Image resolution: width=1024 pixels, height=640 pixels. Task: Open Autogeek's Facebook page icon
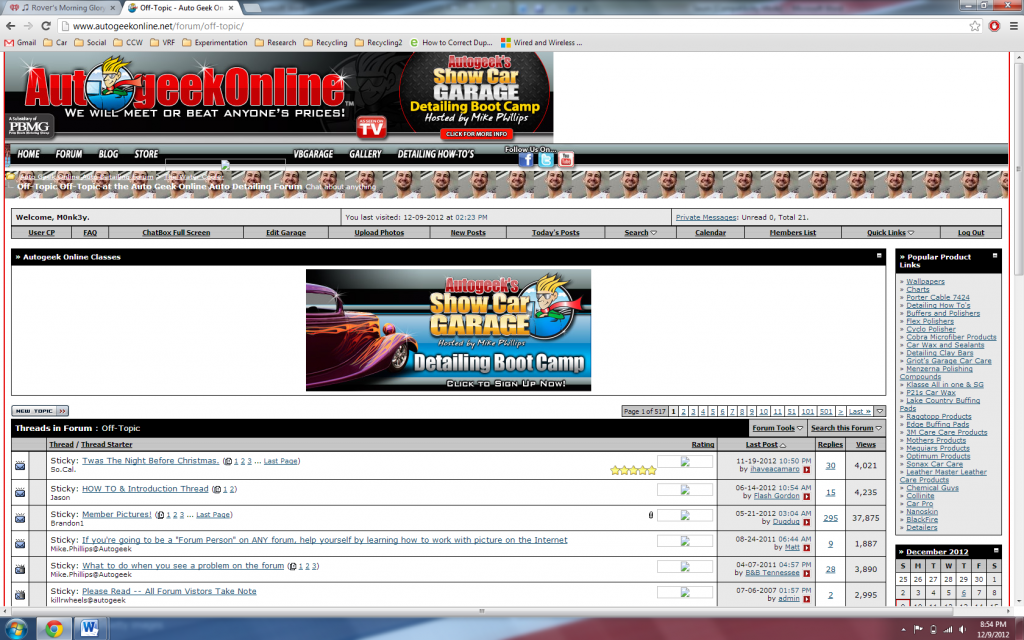(x=526, y=160)
